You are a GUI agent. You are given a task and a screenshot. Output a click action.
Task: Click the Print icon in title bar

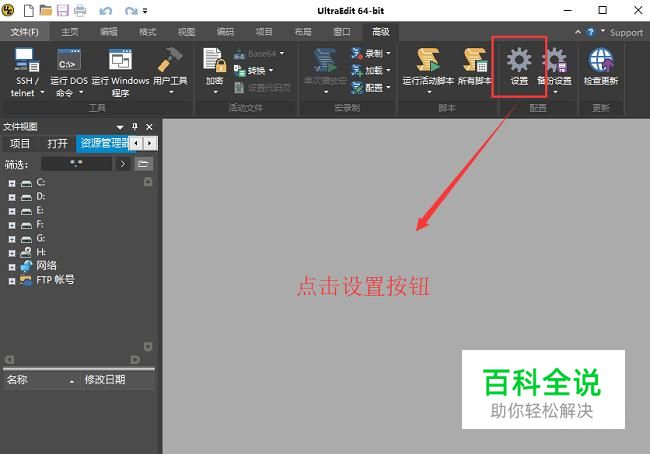coord(80,10)
